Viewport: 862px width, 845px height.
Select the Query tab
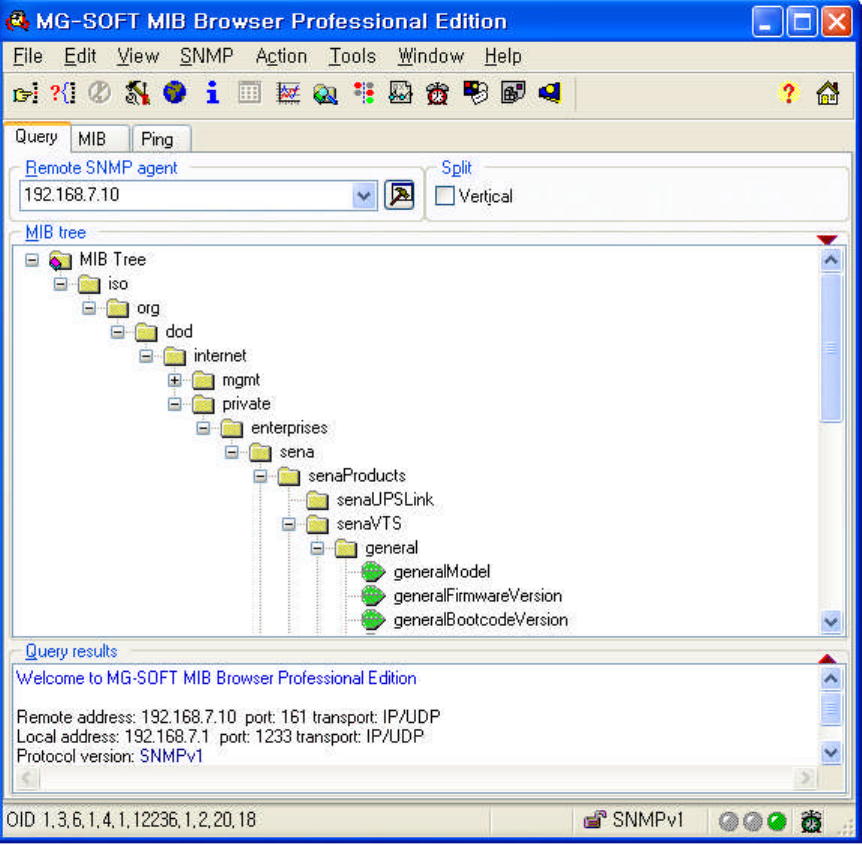pyautogui.click(x=37, y=137)
